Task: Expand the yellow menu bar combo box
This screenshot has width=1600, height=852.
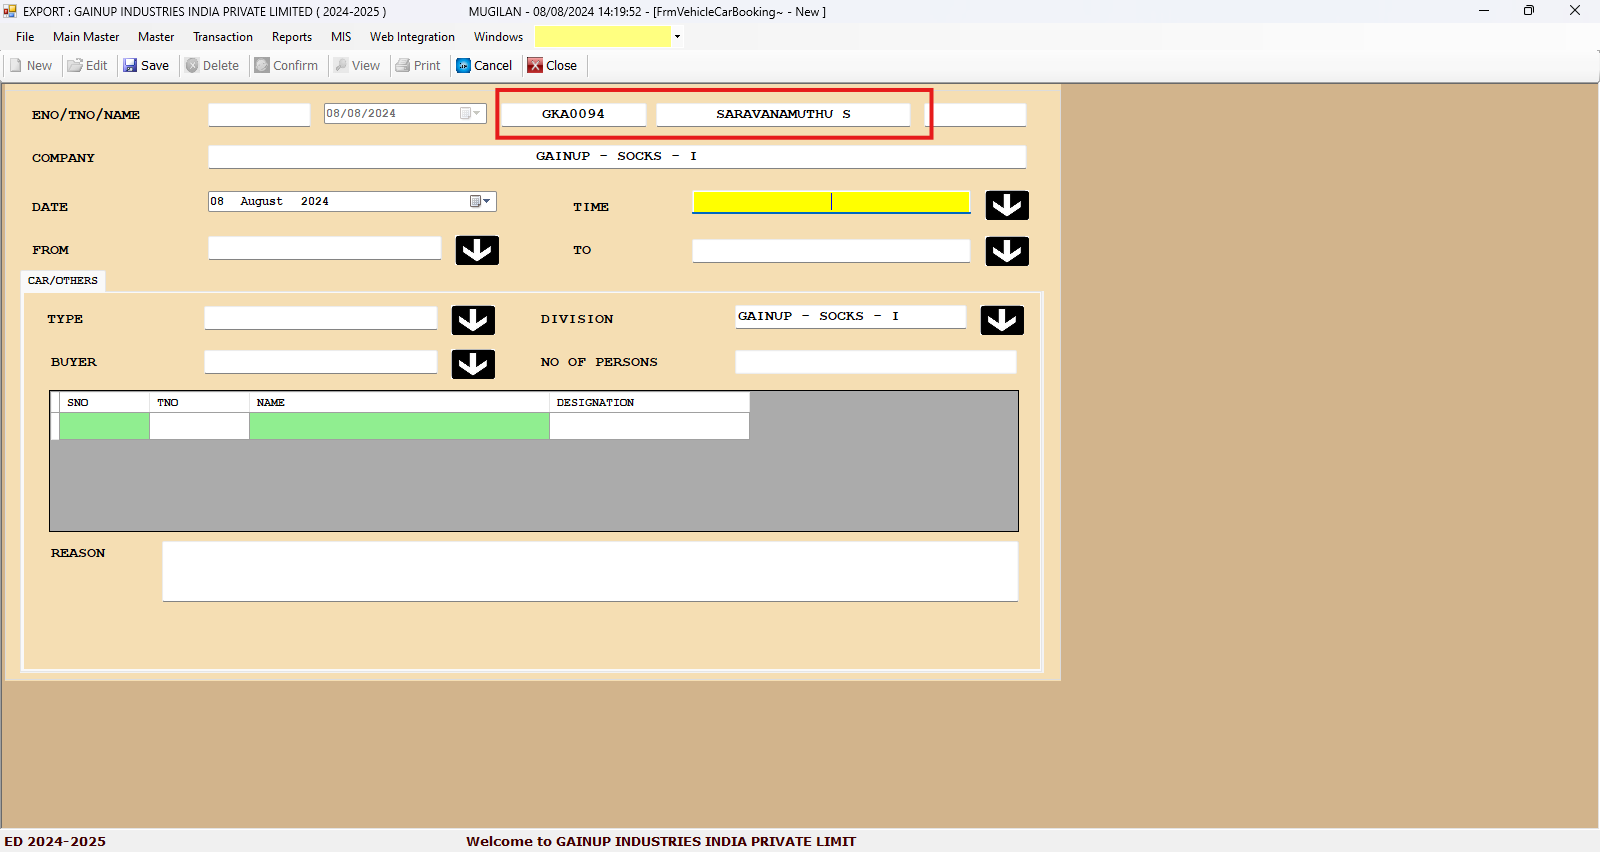Action: point(677,37)
